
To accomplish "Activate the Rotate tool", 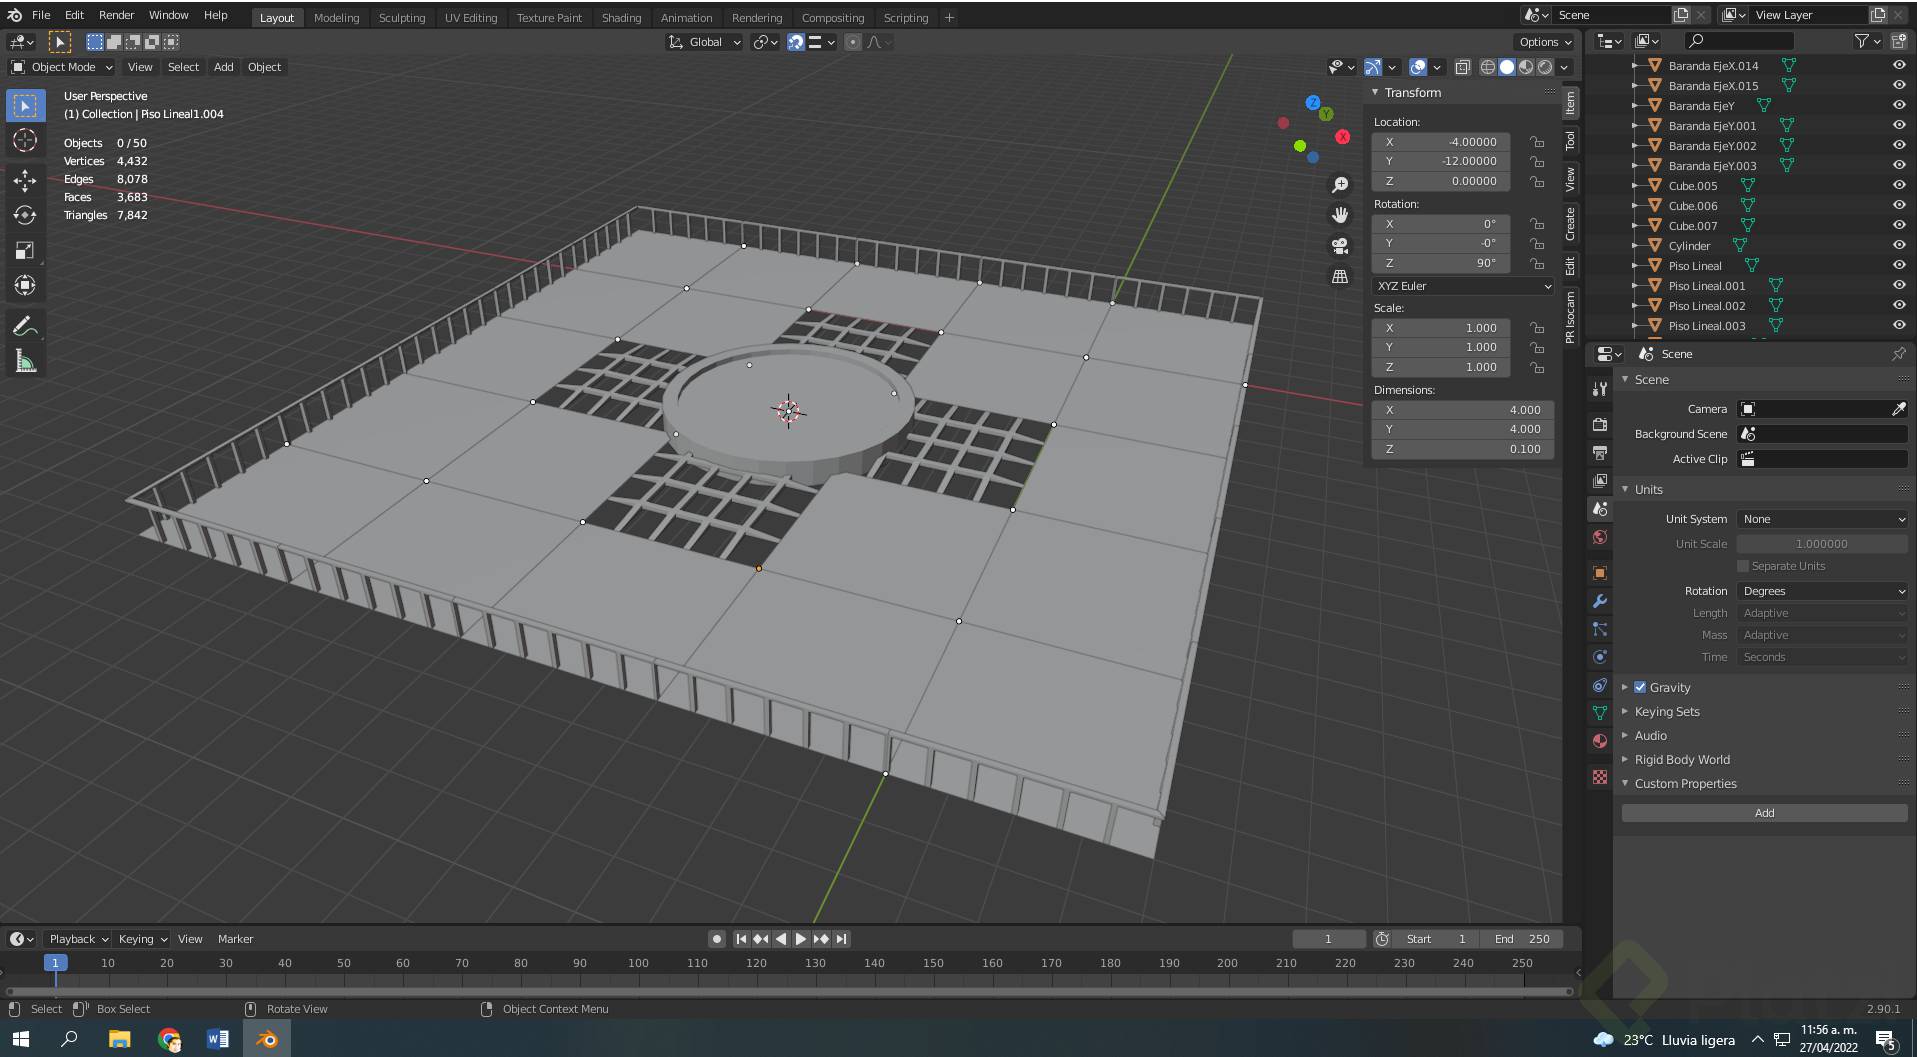I will tap(25, 216).
